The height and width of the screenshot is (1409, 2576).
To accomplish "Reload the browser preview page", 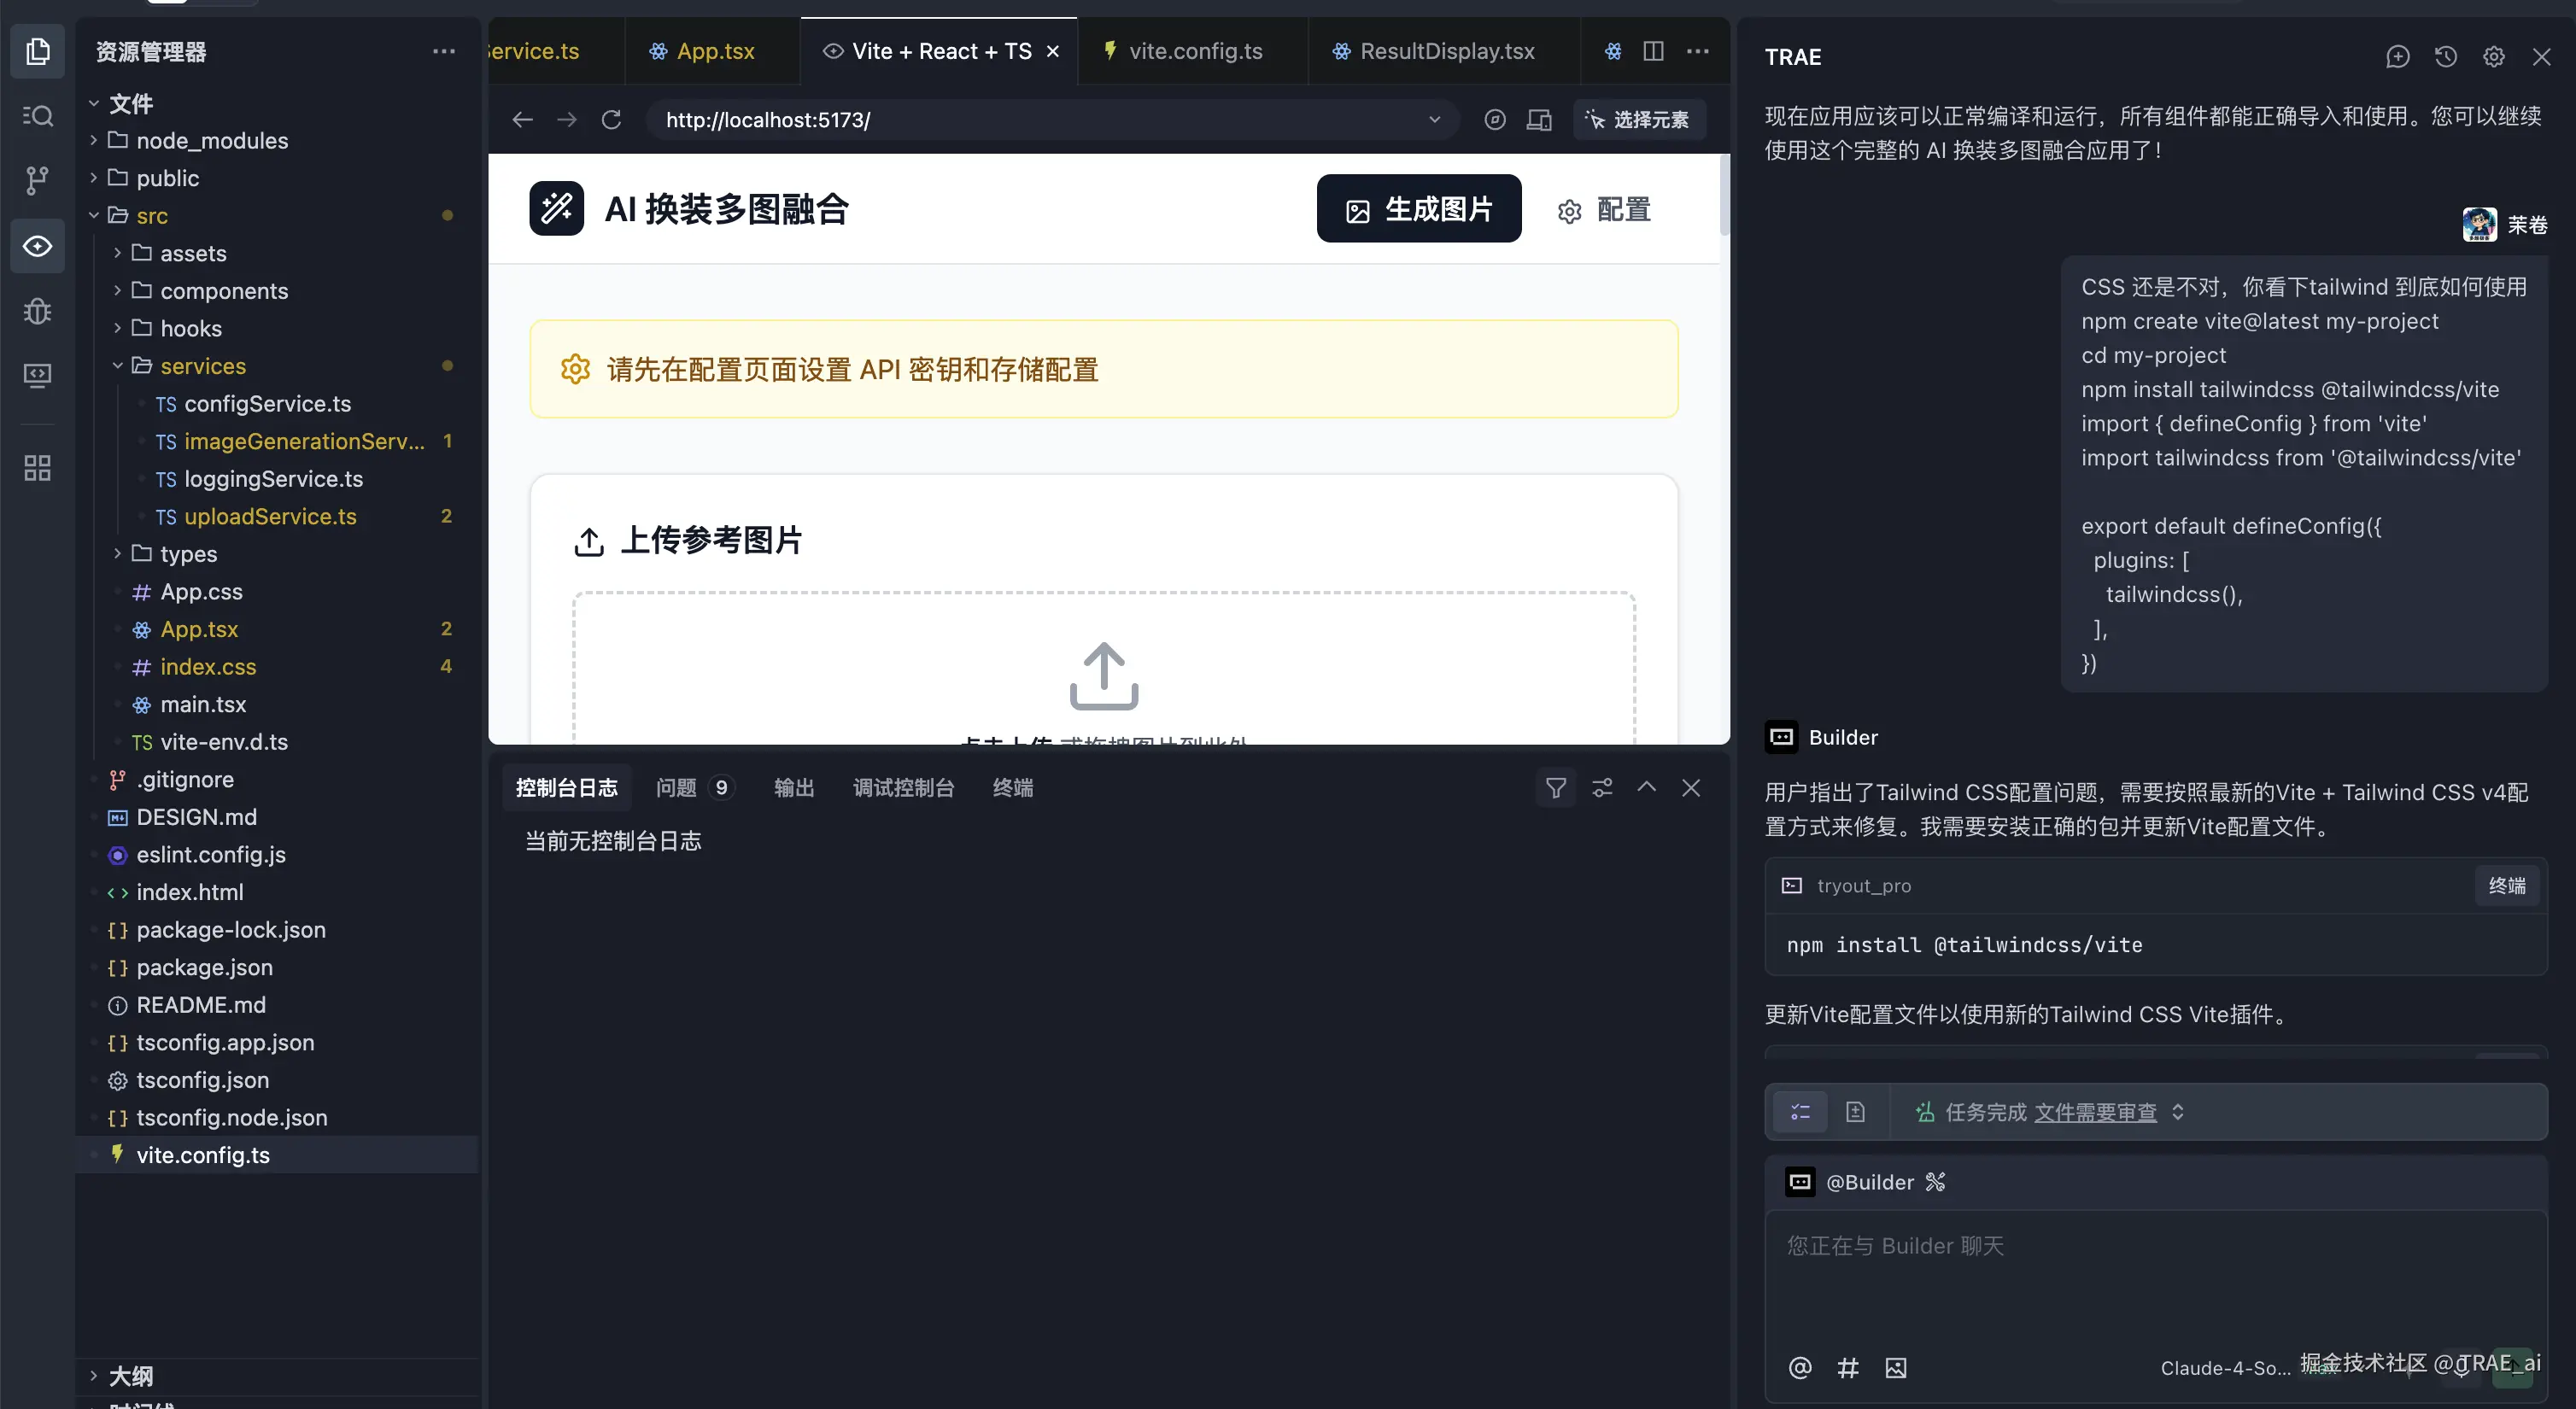I will [611, 120].
